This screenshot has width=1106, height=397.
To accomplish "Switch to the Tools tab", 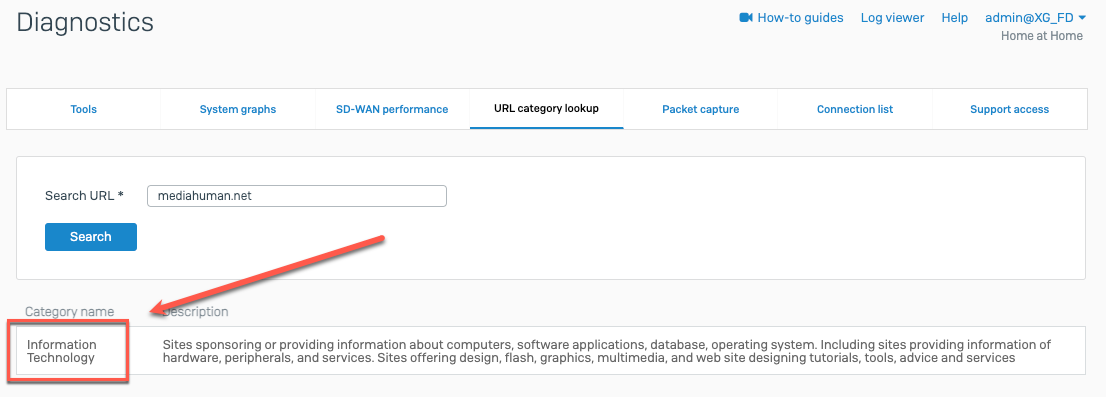I will point(83,109).
